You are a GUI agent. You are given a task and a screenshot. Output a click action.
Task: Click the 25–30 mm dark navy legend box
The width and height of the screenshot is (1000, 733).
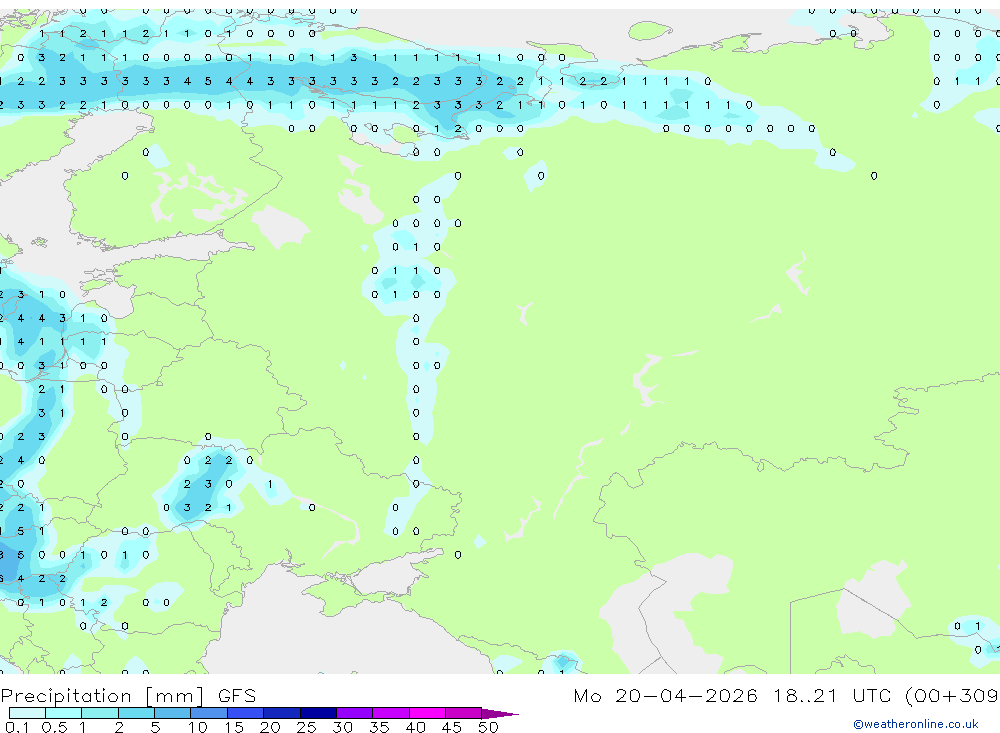[x=318, y=713]
